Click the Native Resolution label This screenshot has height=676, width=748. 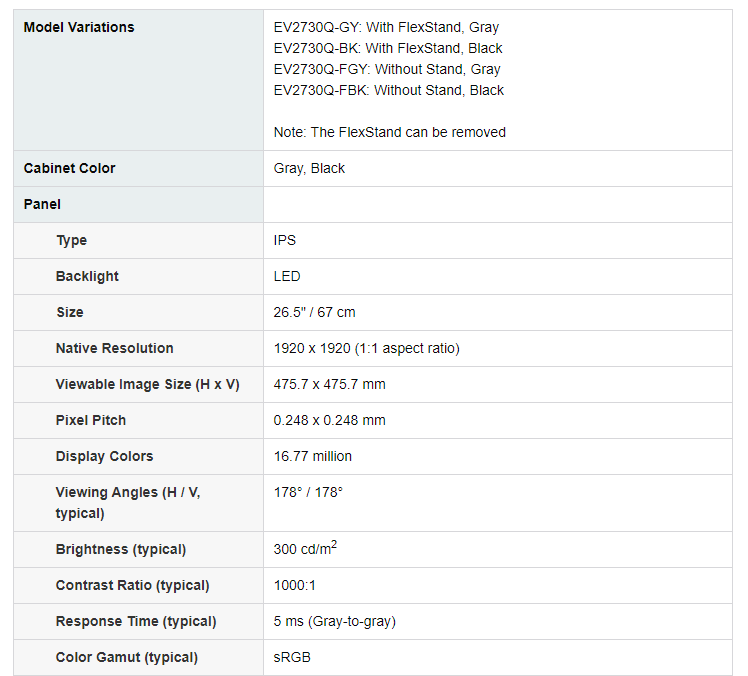114,348
